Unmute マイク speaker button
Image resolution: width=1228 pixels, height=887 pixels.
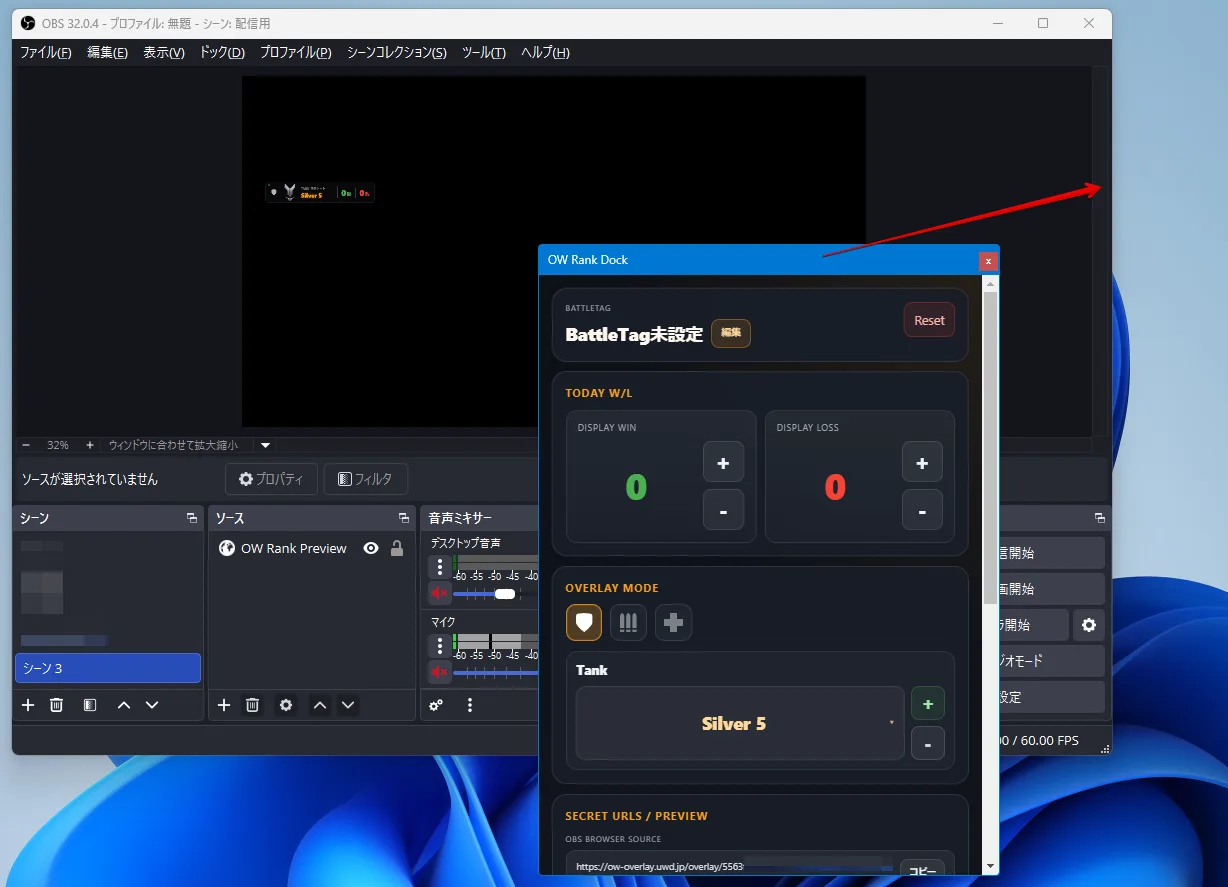(439, 671)
